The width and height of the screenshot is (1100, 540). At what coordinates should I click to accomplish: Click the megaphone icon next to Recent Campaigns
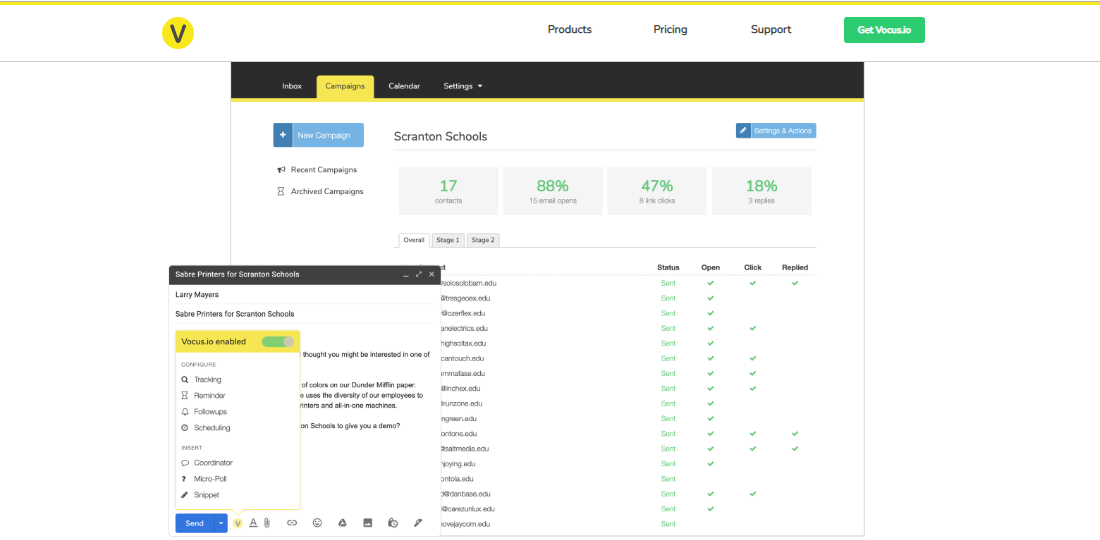281,170
